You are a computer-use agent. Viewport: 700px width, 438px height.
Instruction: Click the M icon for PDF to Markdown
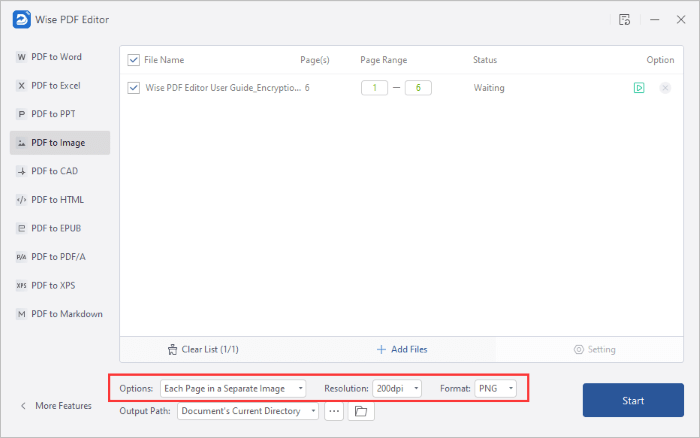(x=21, y=314)
